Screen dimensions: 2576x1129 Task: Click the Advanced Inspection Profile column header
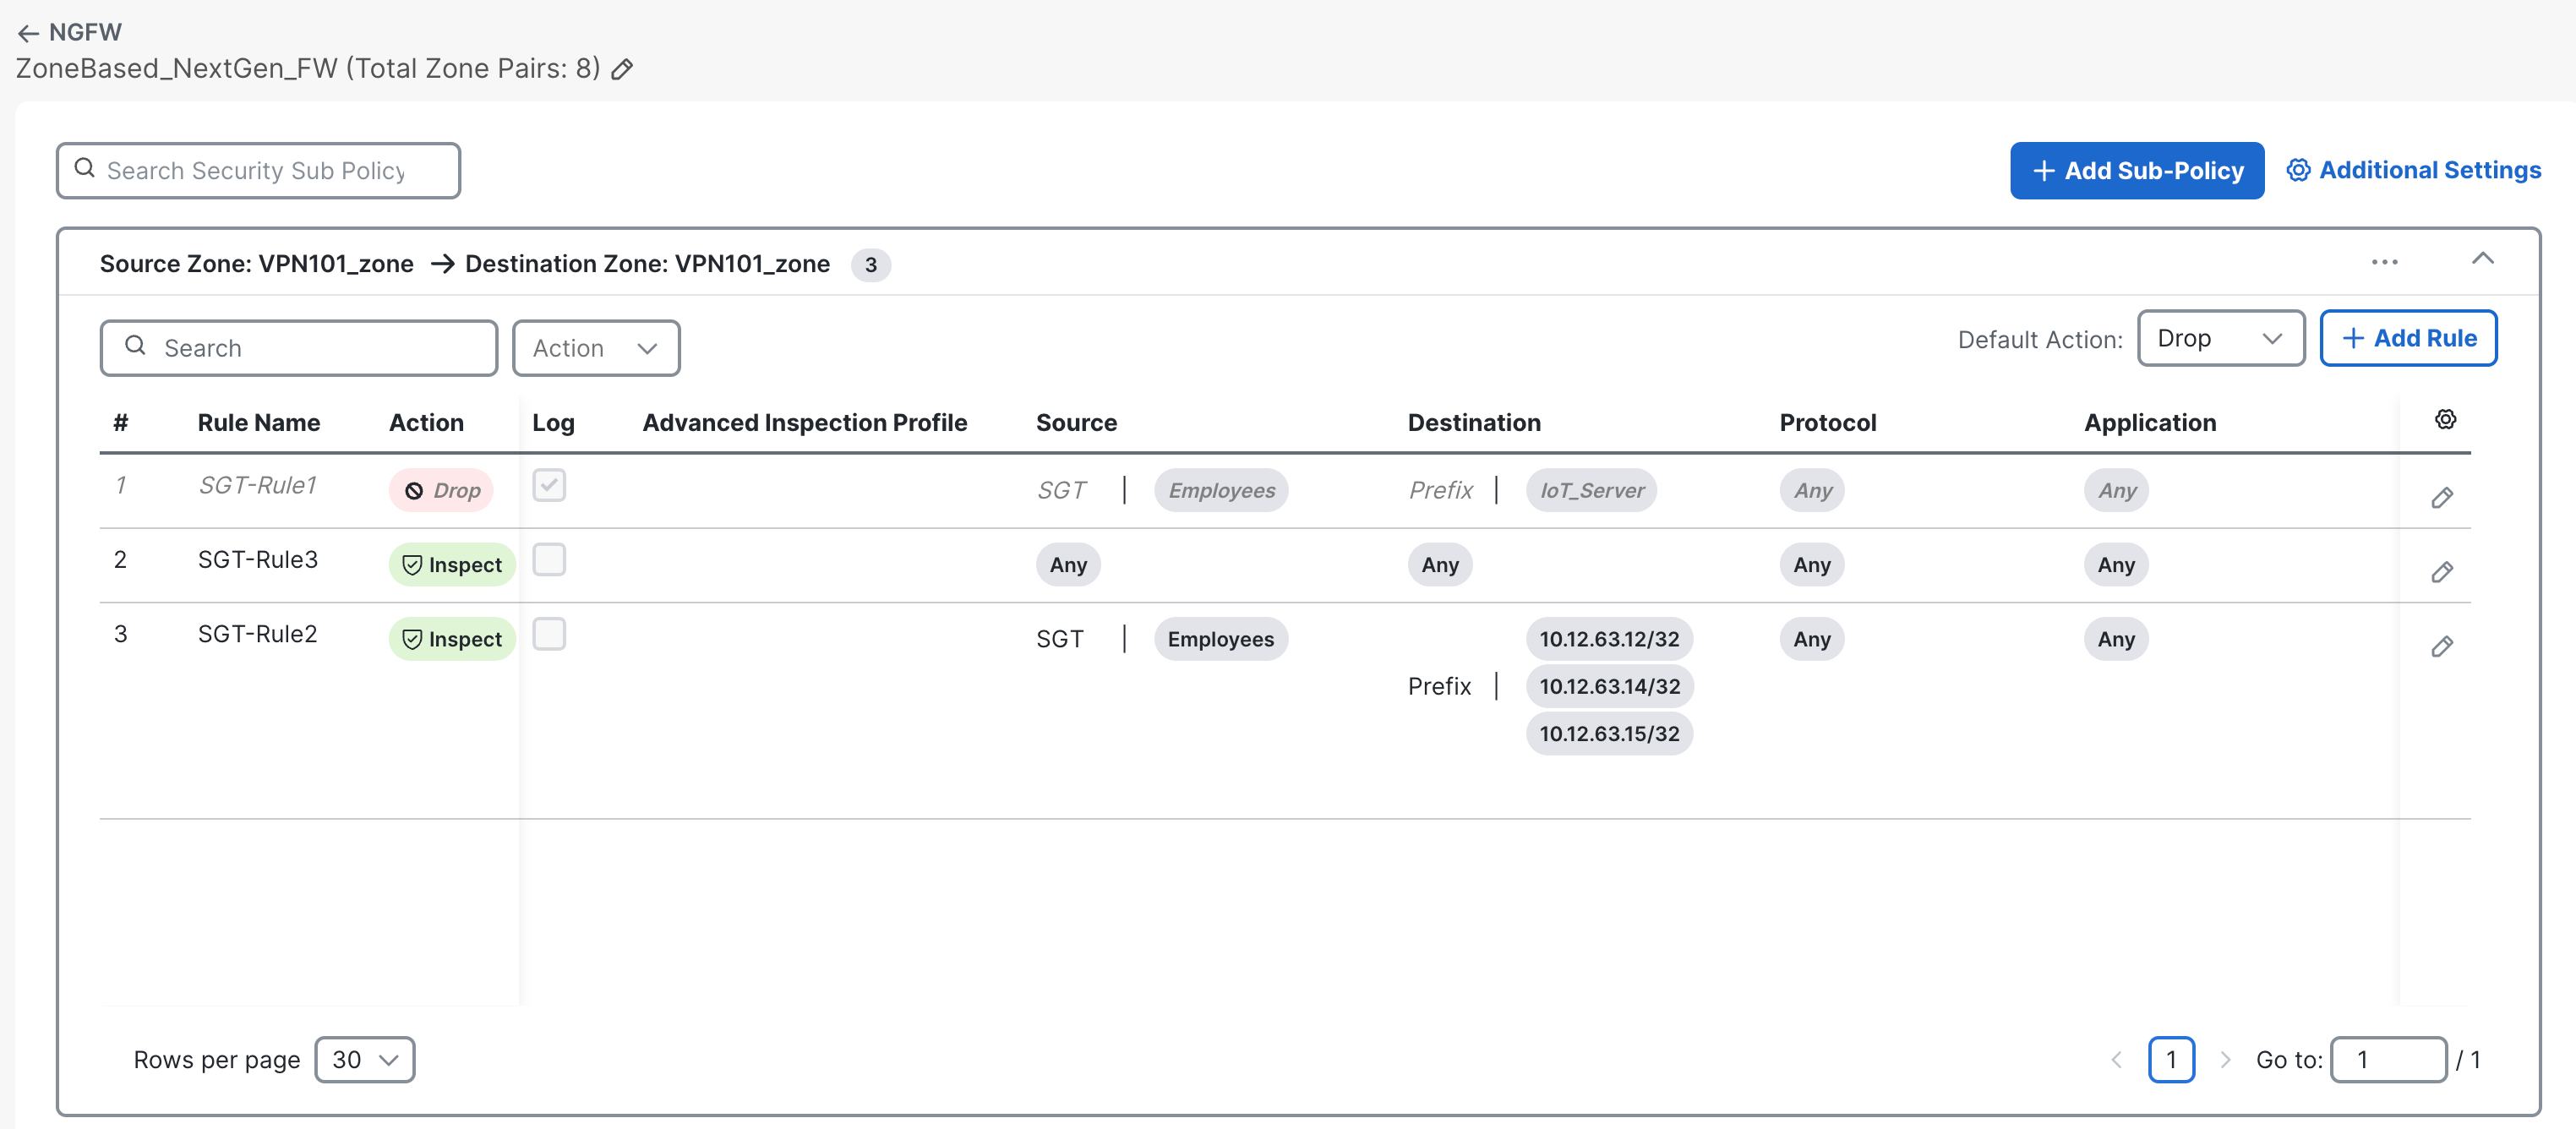click(x=805, y=423)
